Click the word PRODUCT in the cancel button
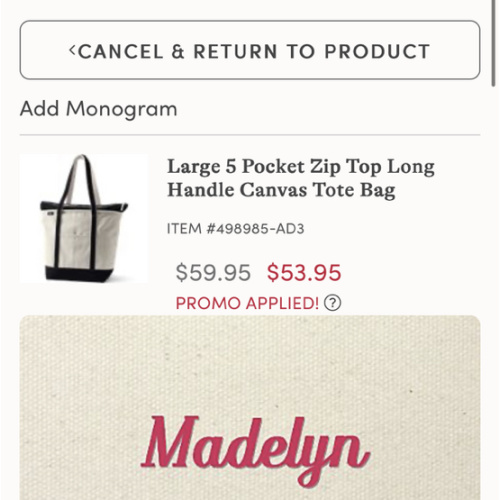Viewport: 500px width, 500px height. [377, 51]
